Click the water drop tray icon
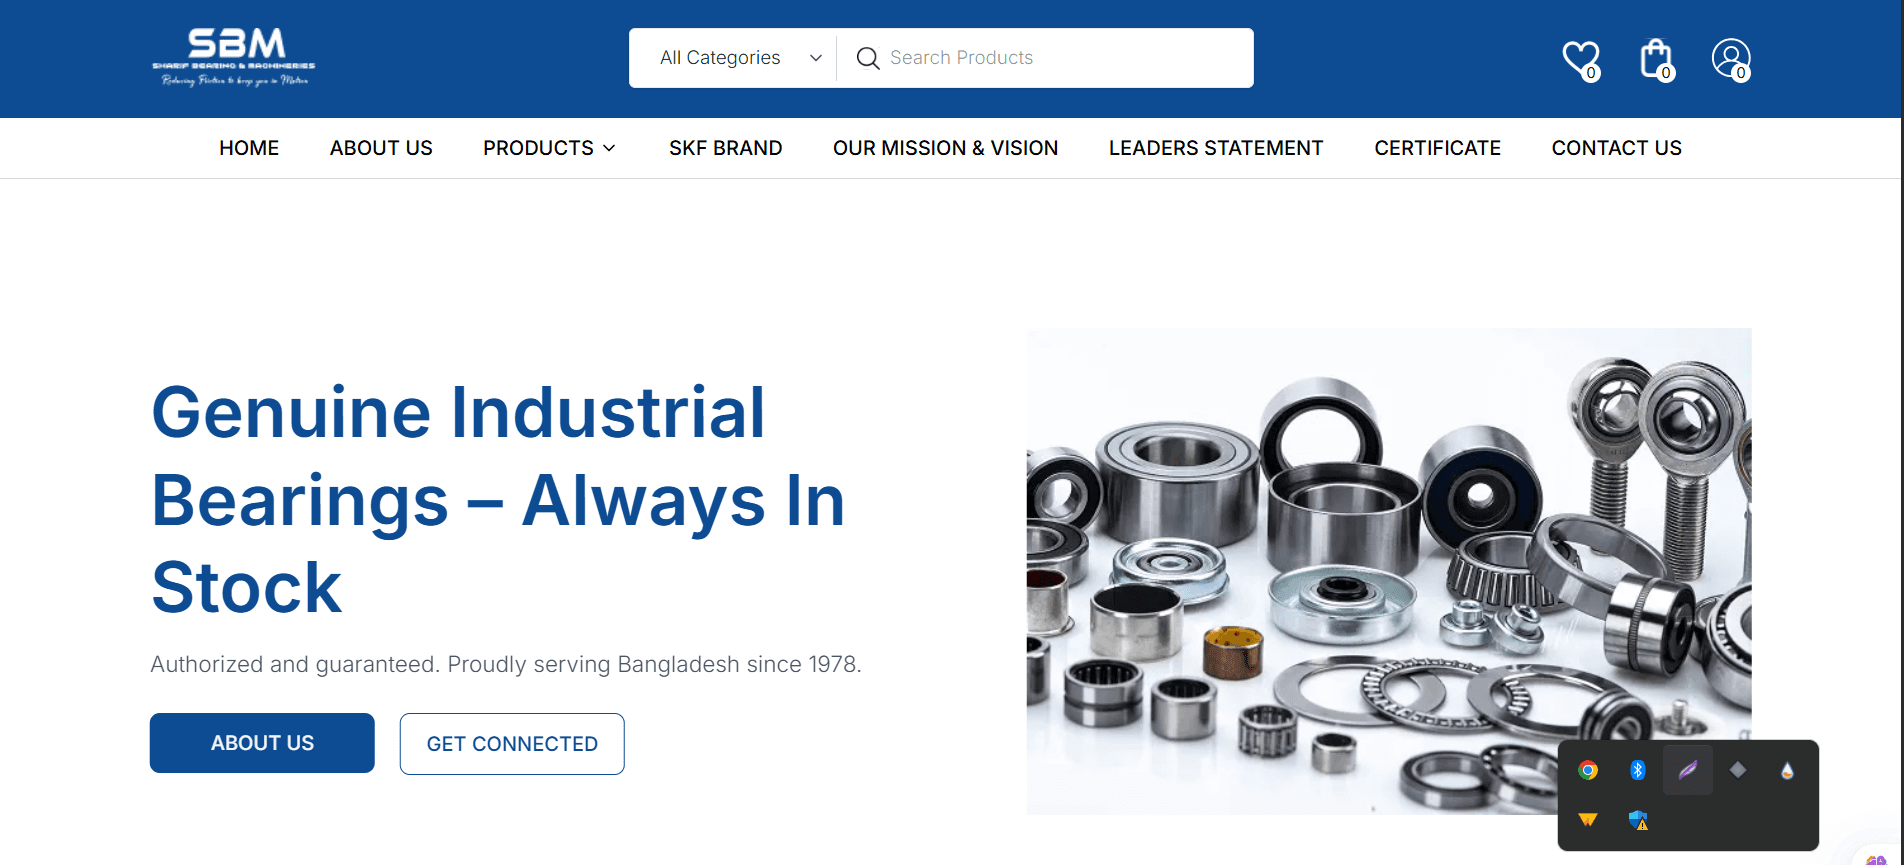Screen dimensions: 1904x865 pos(1787,770)
